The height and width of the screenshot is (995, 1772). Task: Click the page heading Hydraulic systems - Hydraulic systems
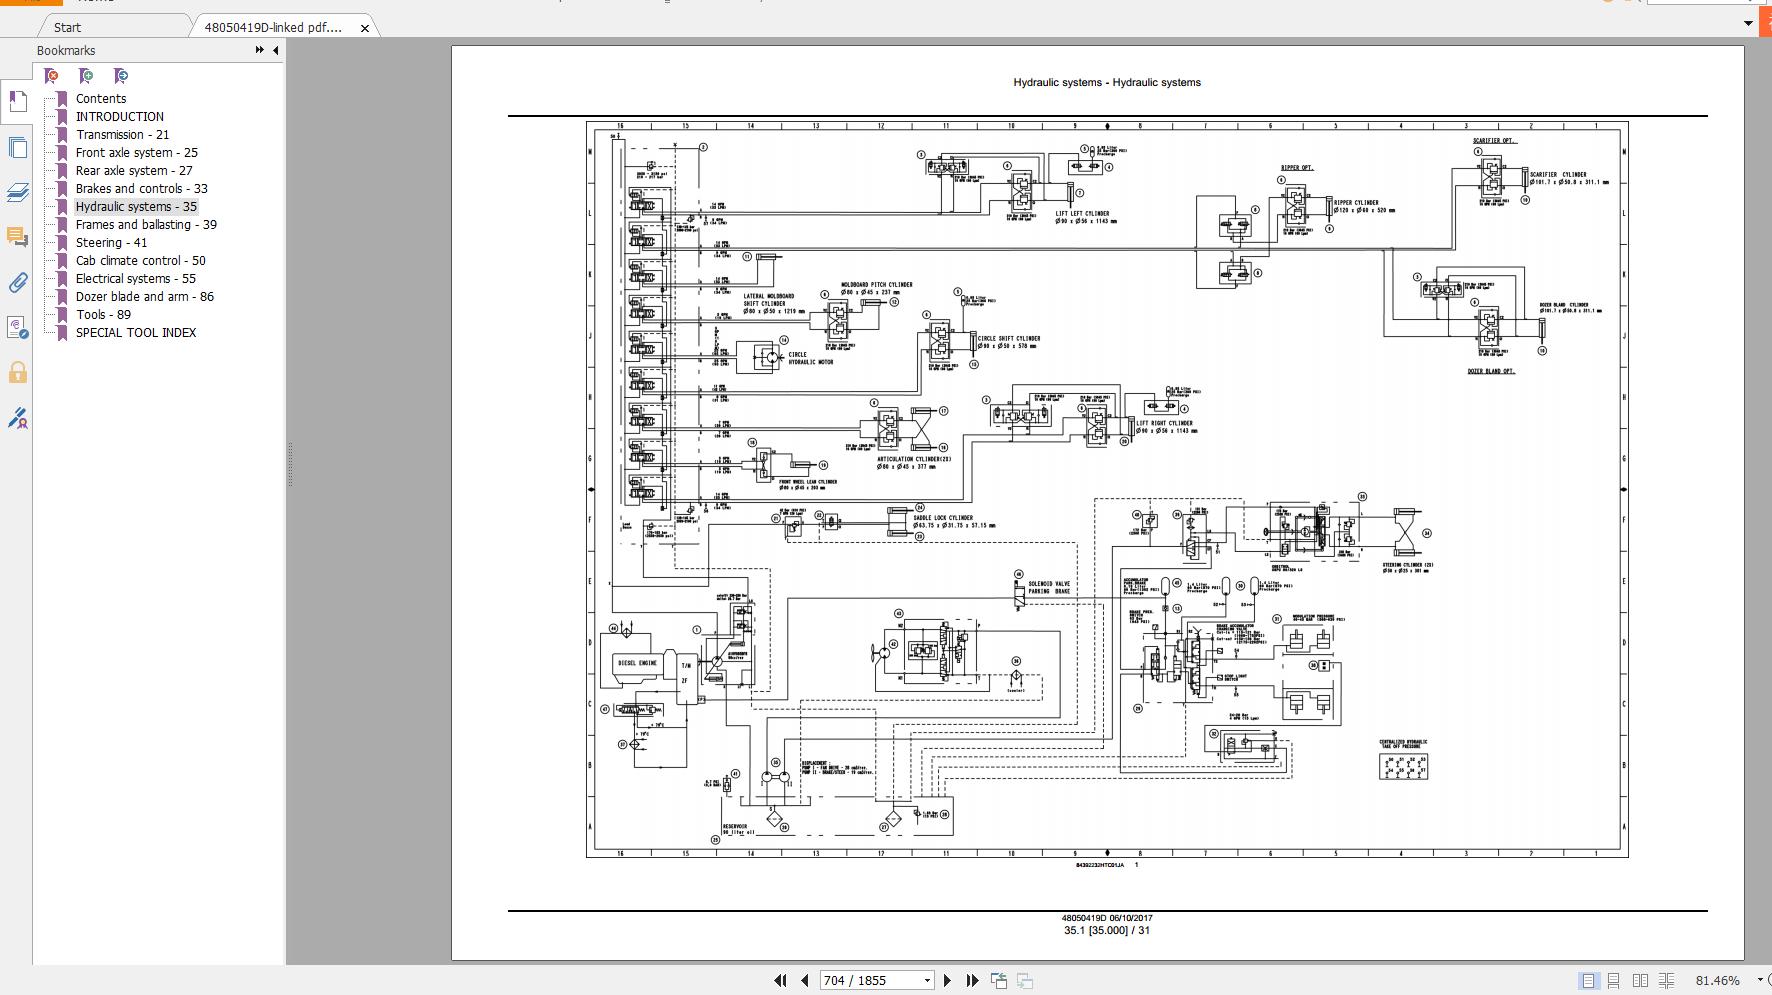1107,82
